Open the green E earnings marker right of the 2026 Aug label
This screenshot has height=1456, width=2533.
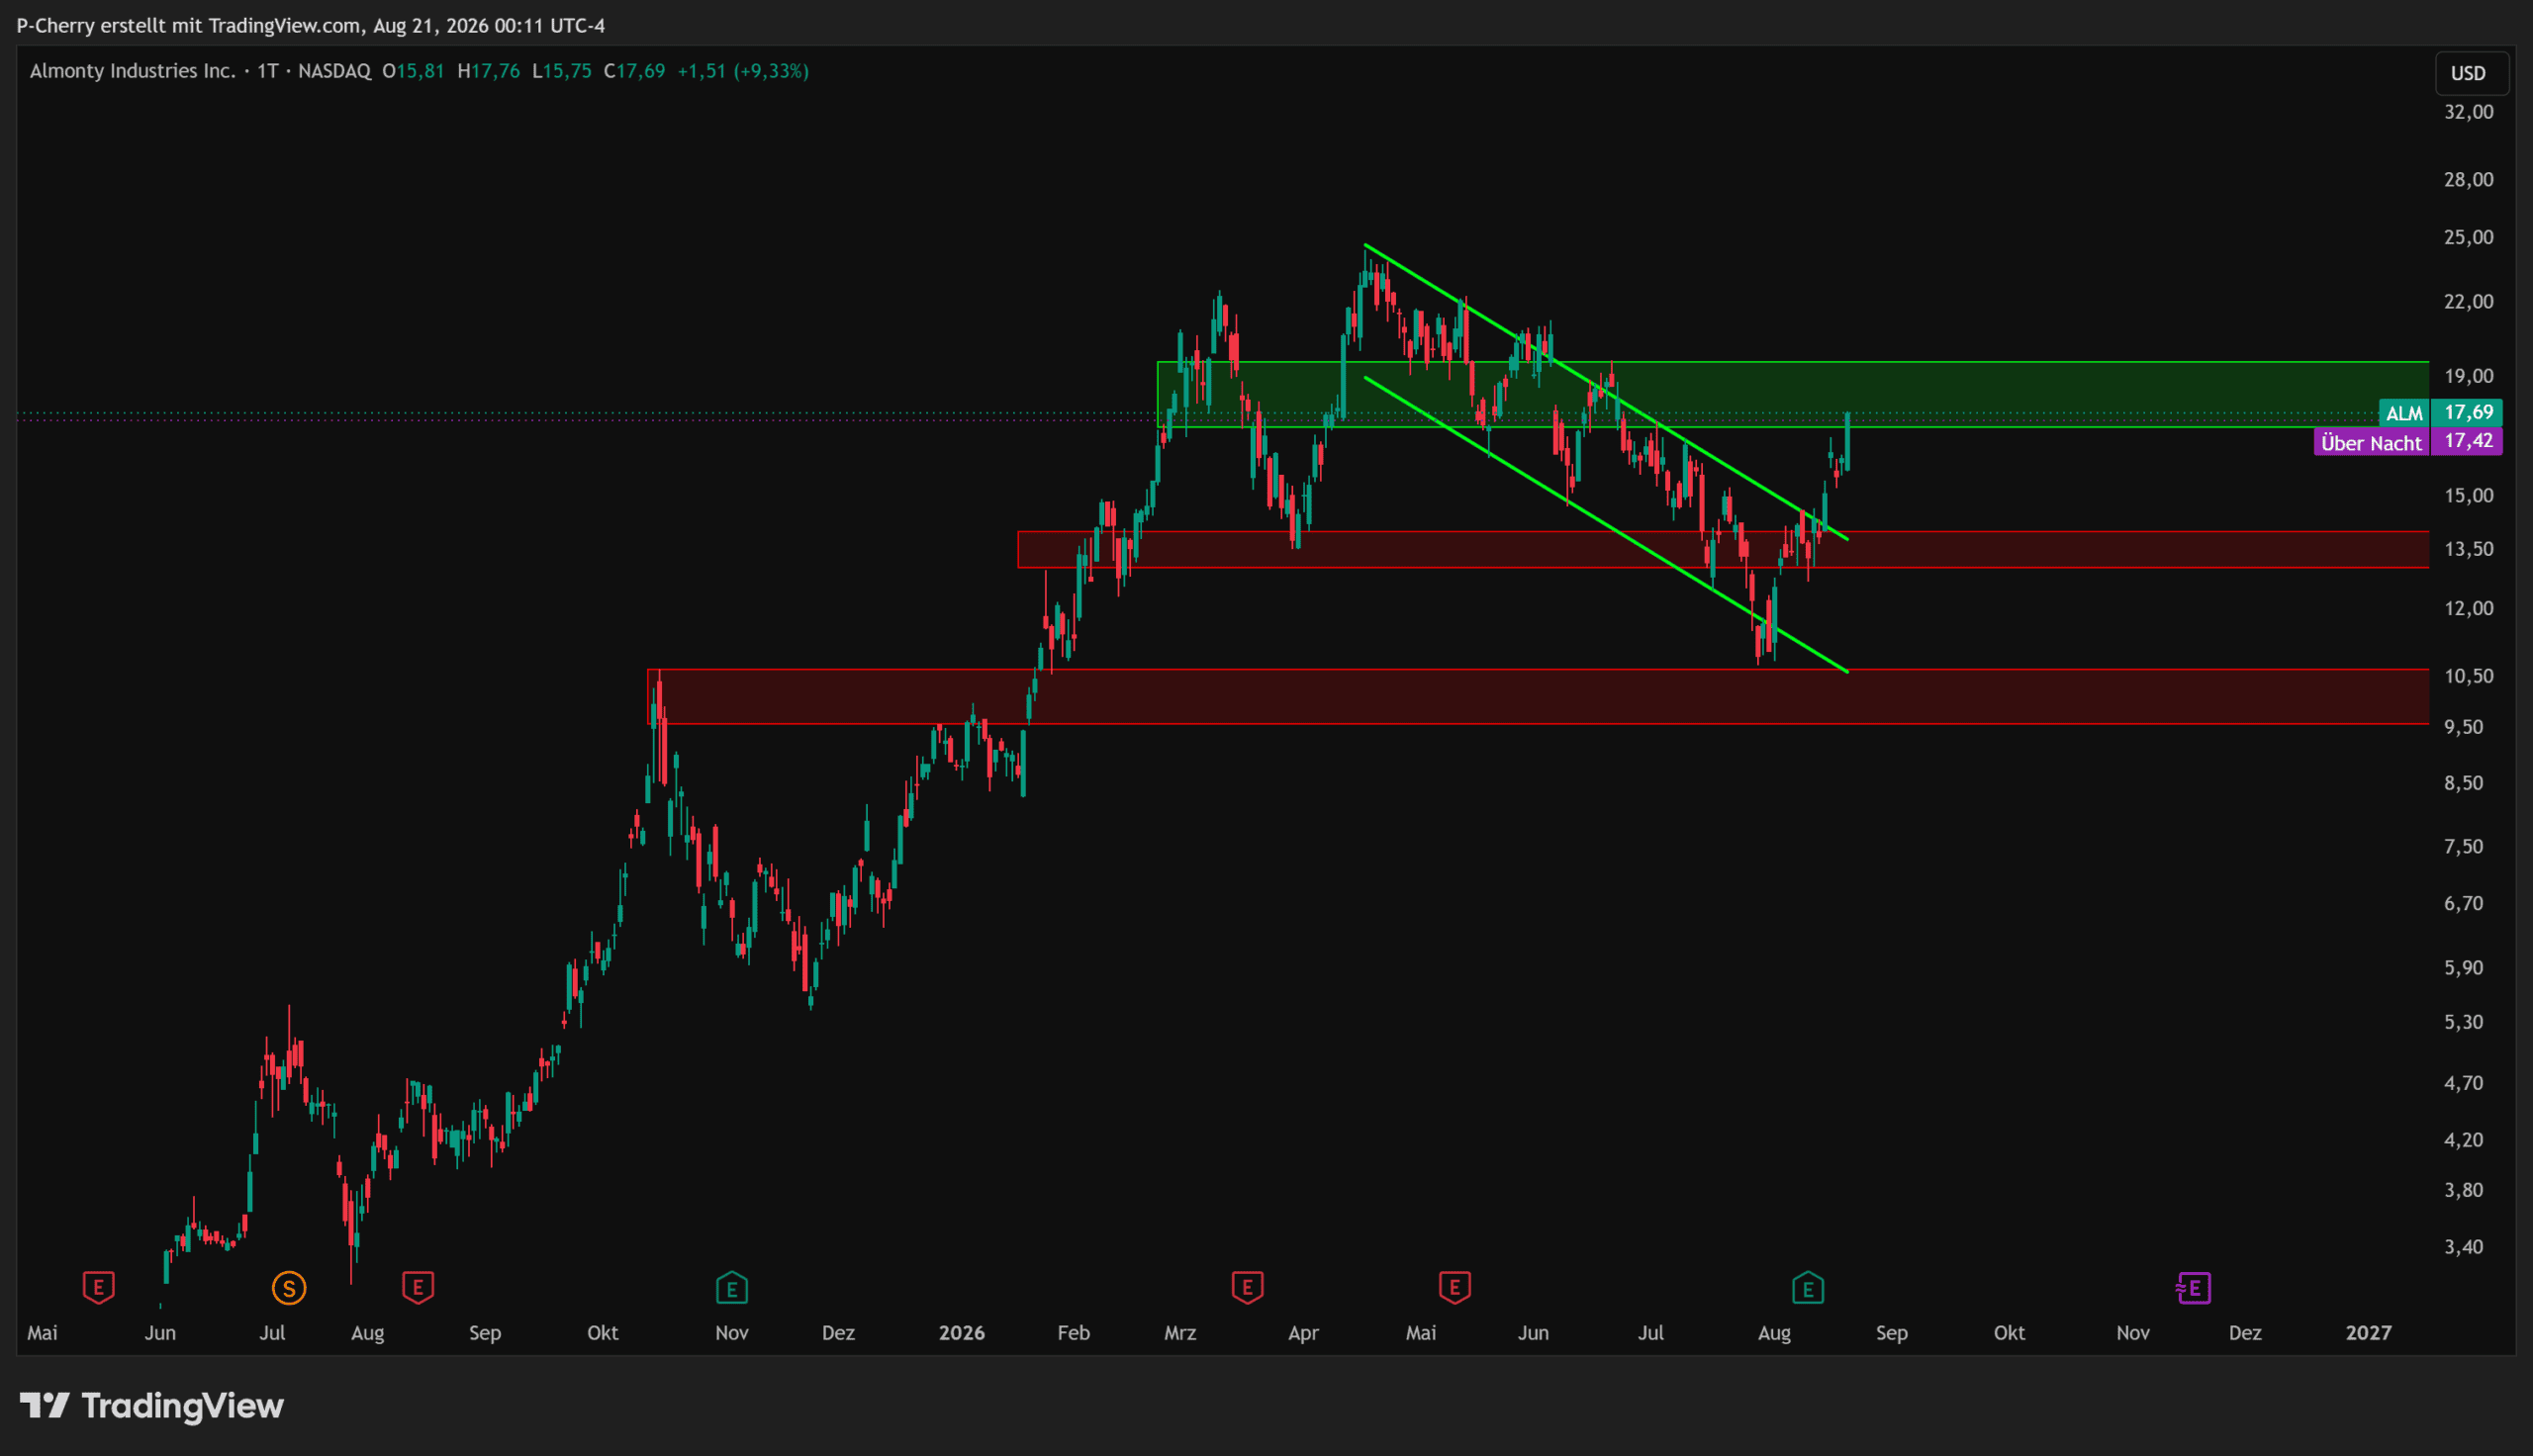point(1808,1288)
